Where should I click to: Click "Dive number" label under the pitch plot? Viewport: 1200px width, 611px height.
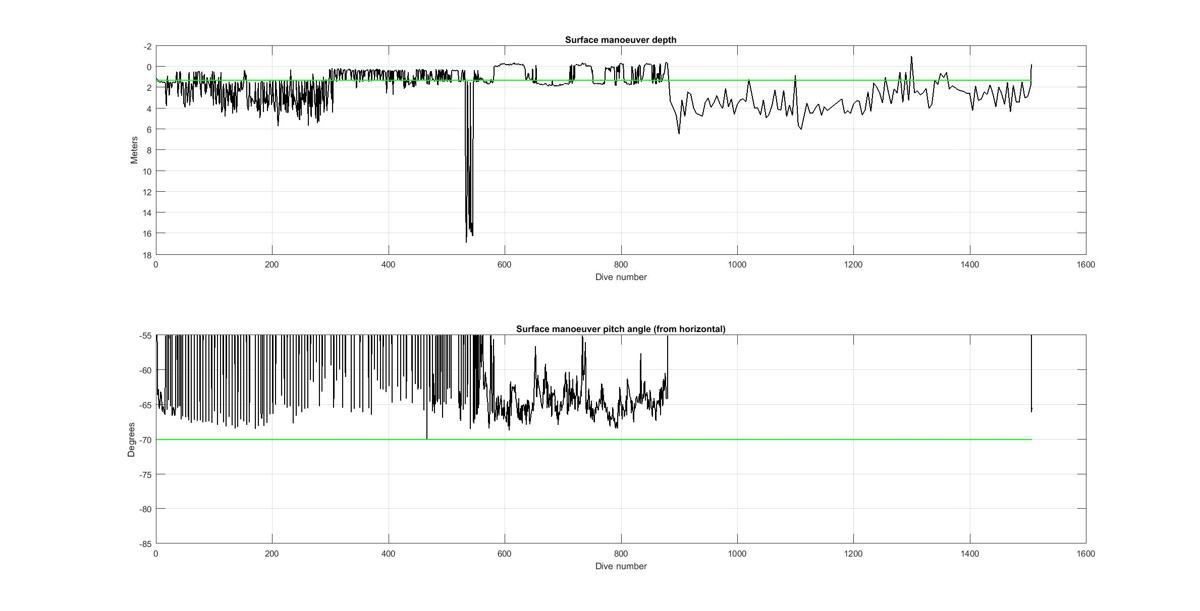[x=621, y=566]
